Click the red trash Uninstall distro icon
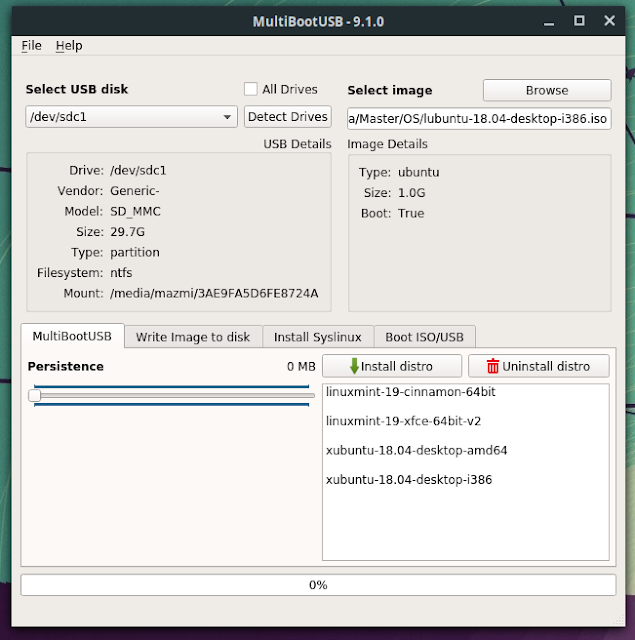The image size is (635, 640). click(x=493, y=366)
